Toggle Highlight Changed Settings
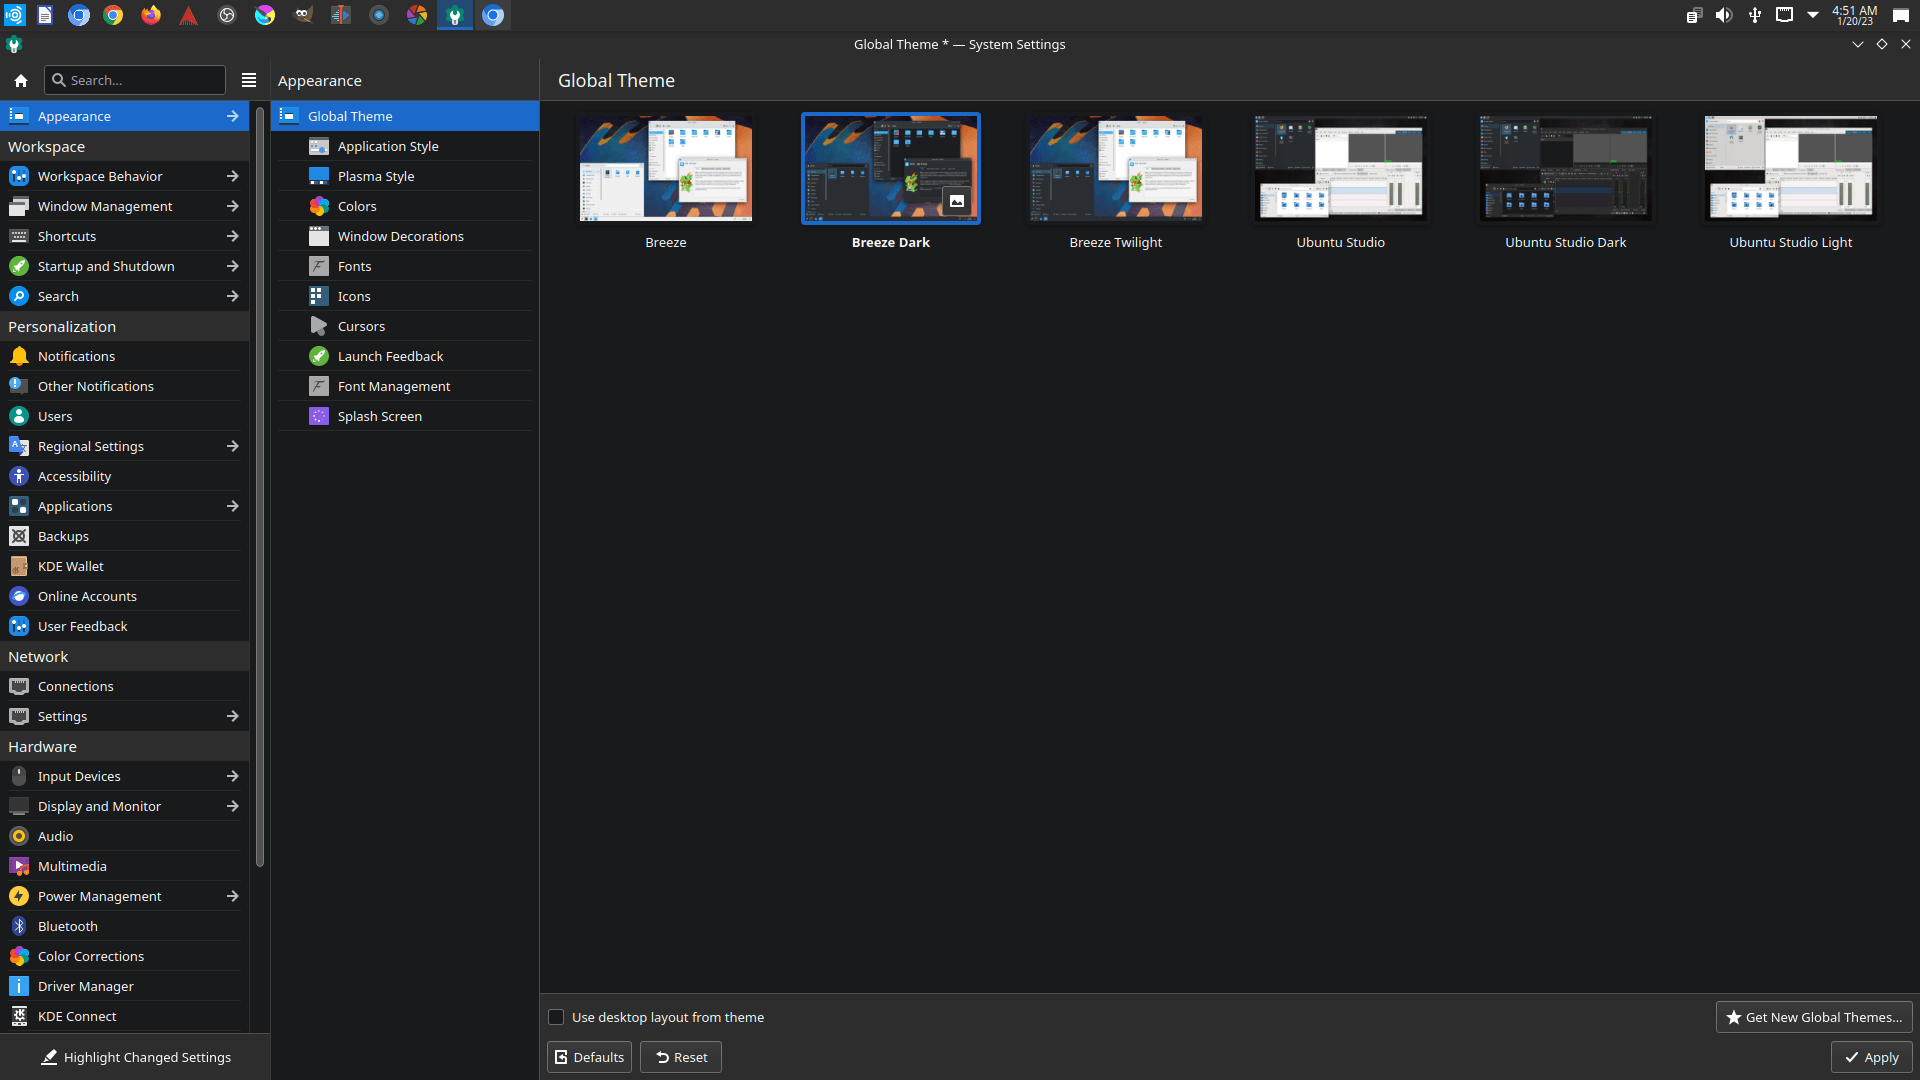 (135, 1057)
